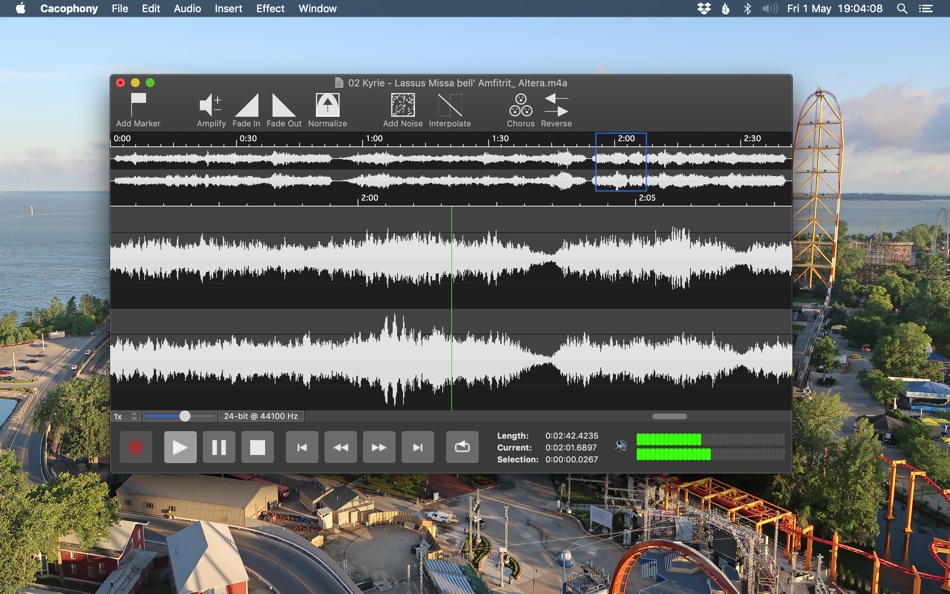
Task: Click the Normalize toolbar icon
Action: click(327, 105)
